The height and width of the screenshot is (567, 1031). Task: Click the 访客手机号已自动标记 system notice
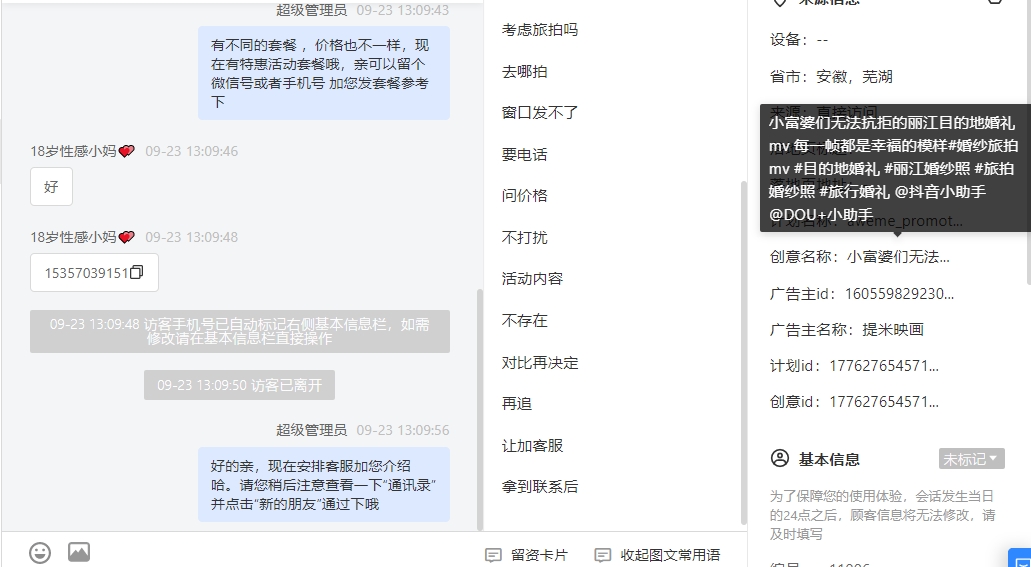click(x=240, y=332)
